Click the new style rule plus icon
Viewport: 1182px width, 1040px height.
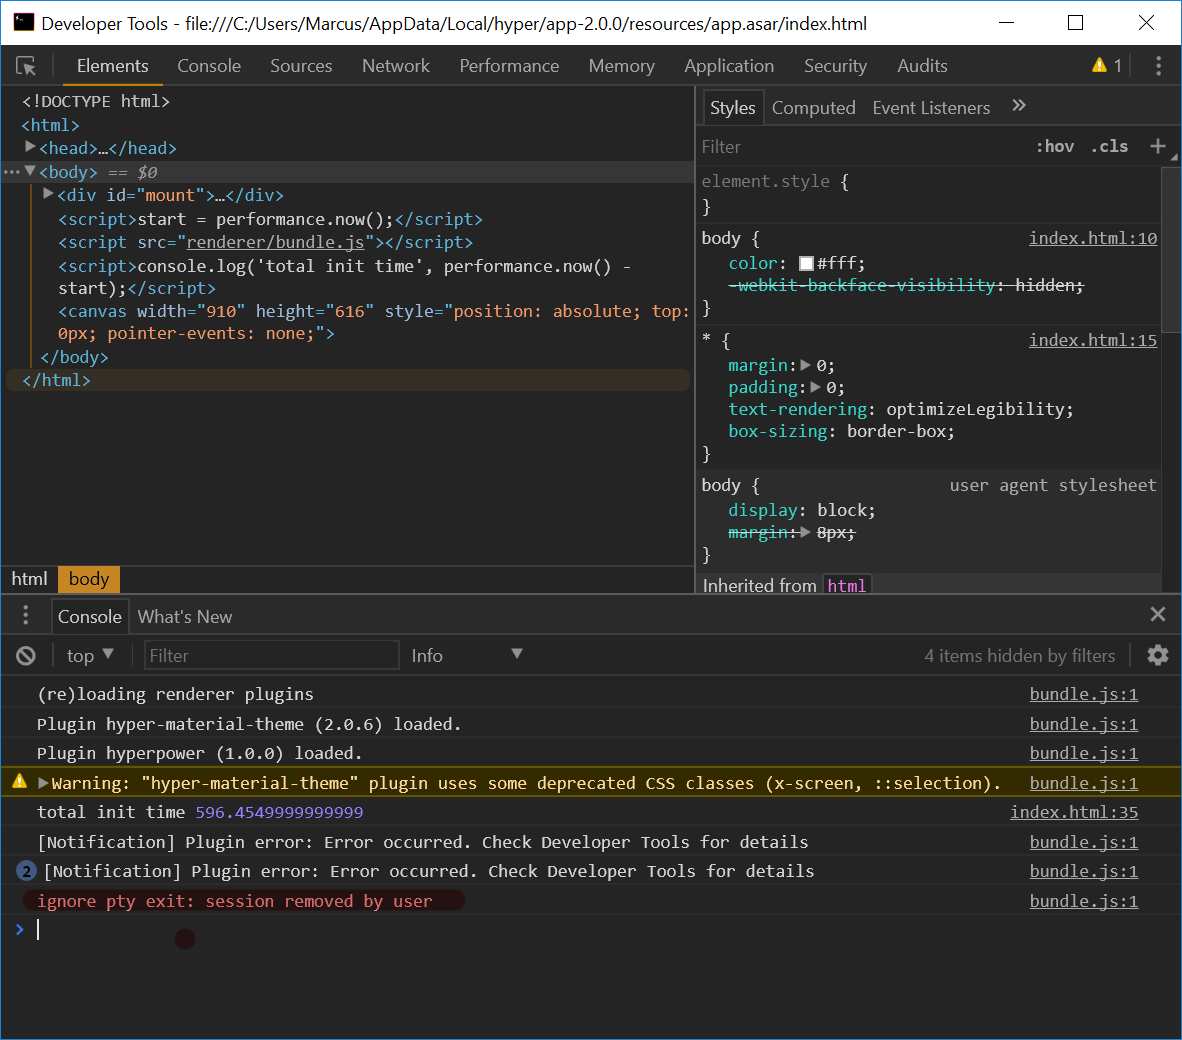1158,146
